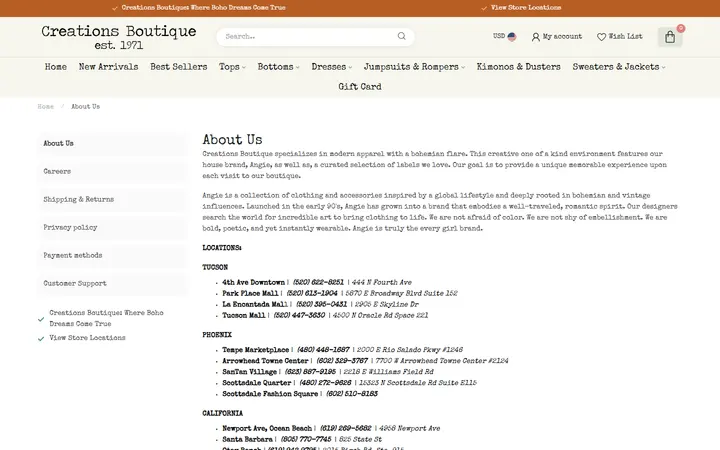Expand the Bottoms menu dropdown
This screenshot has height=450, width=720.
pos(278,67)
